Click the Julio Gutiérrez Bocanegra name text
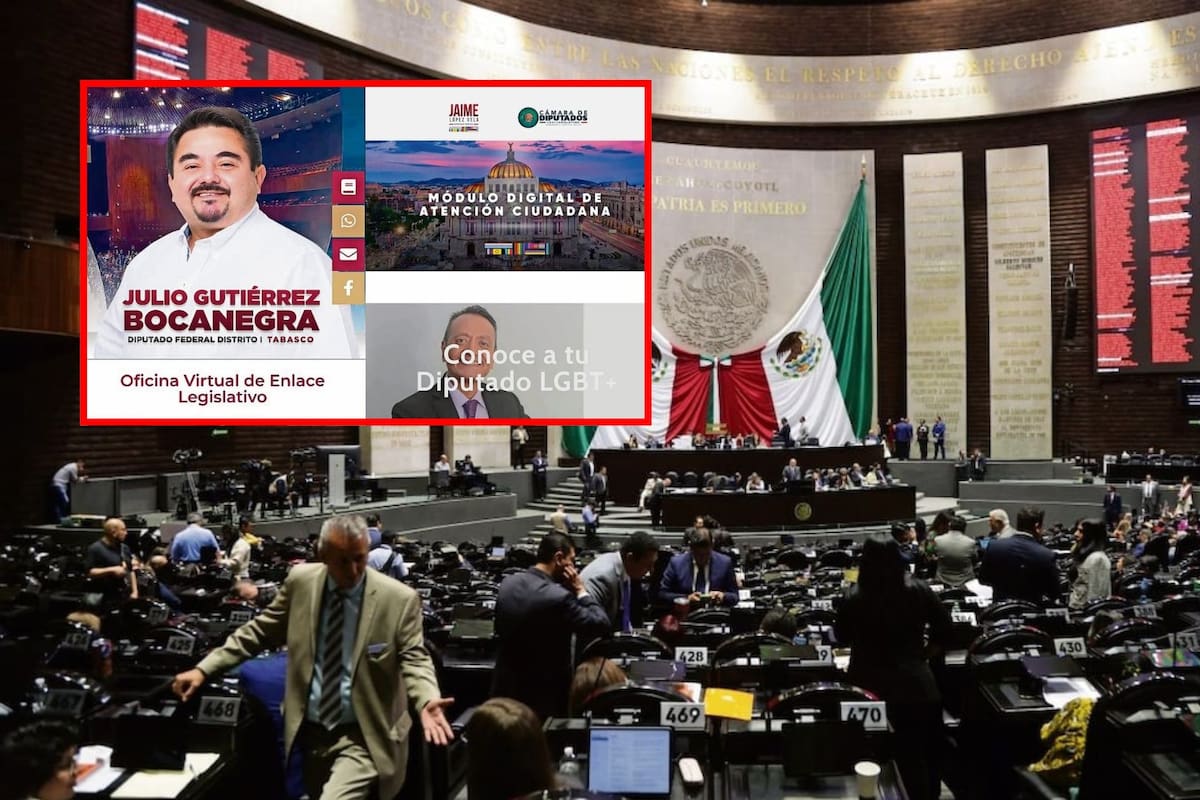The height and width of the screenshot is (800, 1200). point(220,309)
